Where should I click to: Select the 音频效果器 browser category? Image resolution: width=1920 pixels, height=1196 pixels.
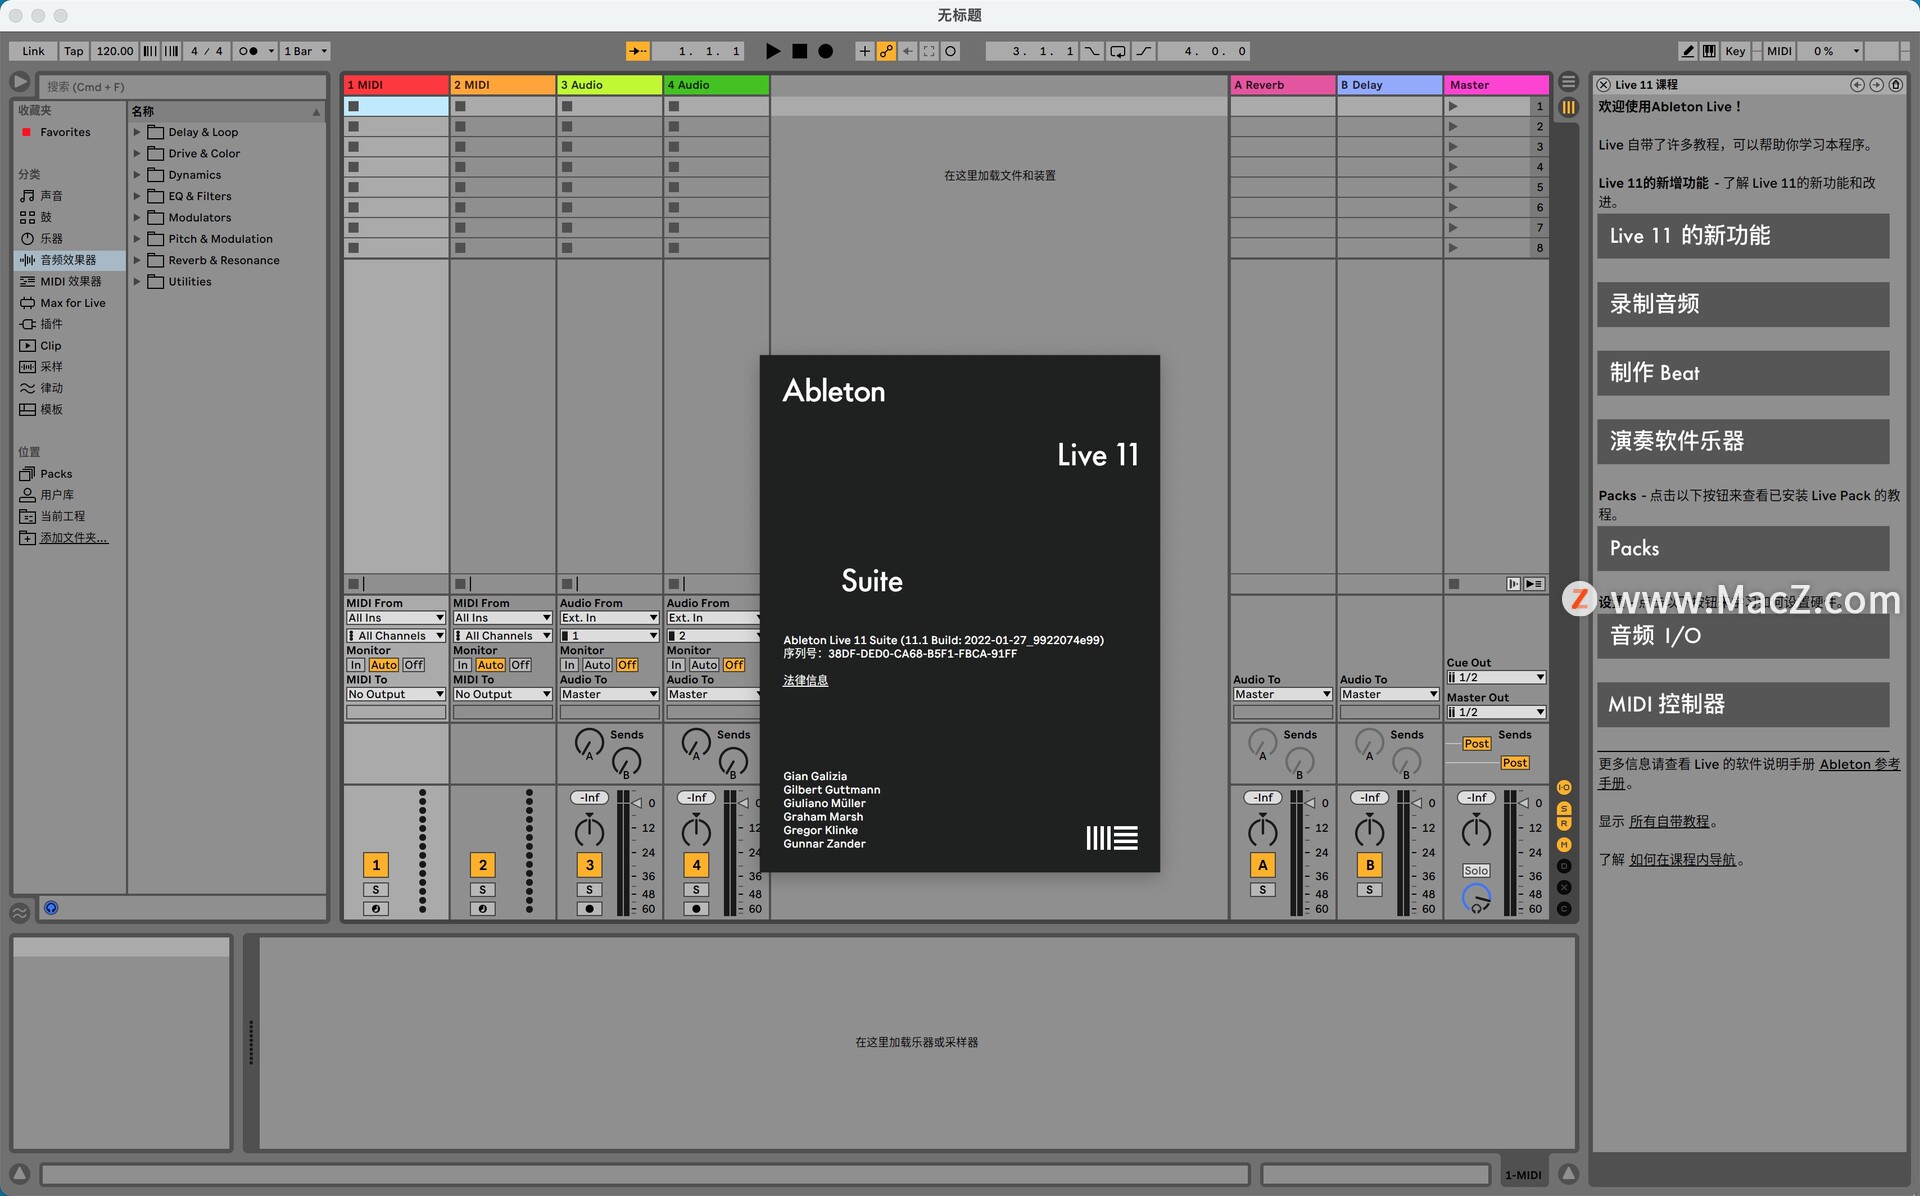69,260
